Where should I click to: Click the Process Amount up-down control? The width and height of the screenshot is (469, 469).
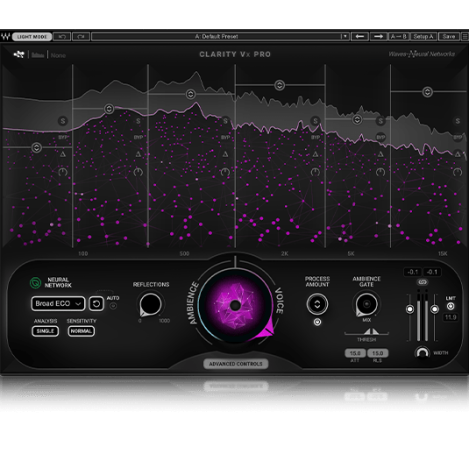coord(317,304)
